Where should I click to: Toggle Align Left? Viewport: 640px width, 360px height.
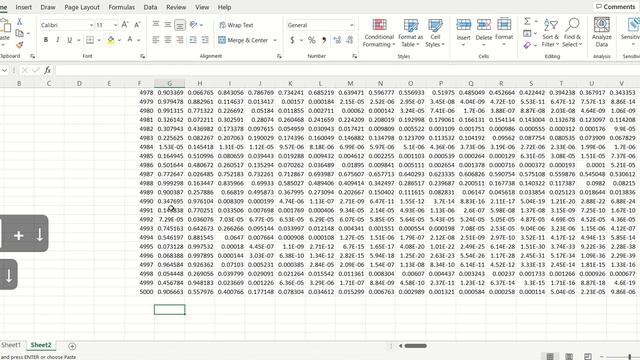[x=156, y=40]
